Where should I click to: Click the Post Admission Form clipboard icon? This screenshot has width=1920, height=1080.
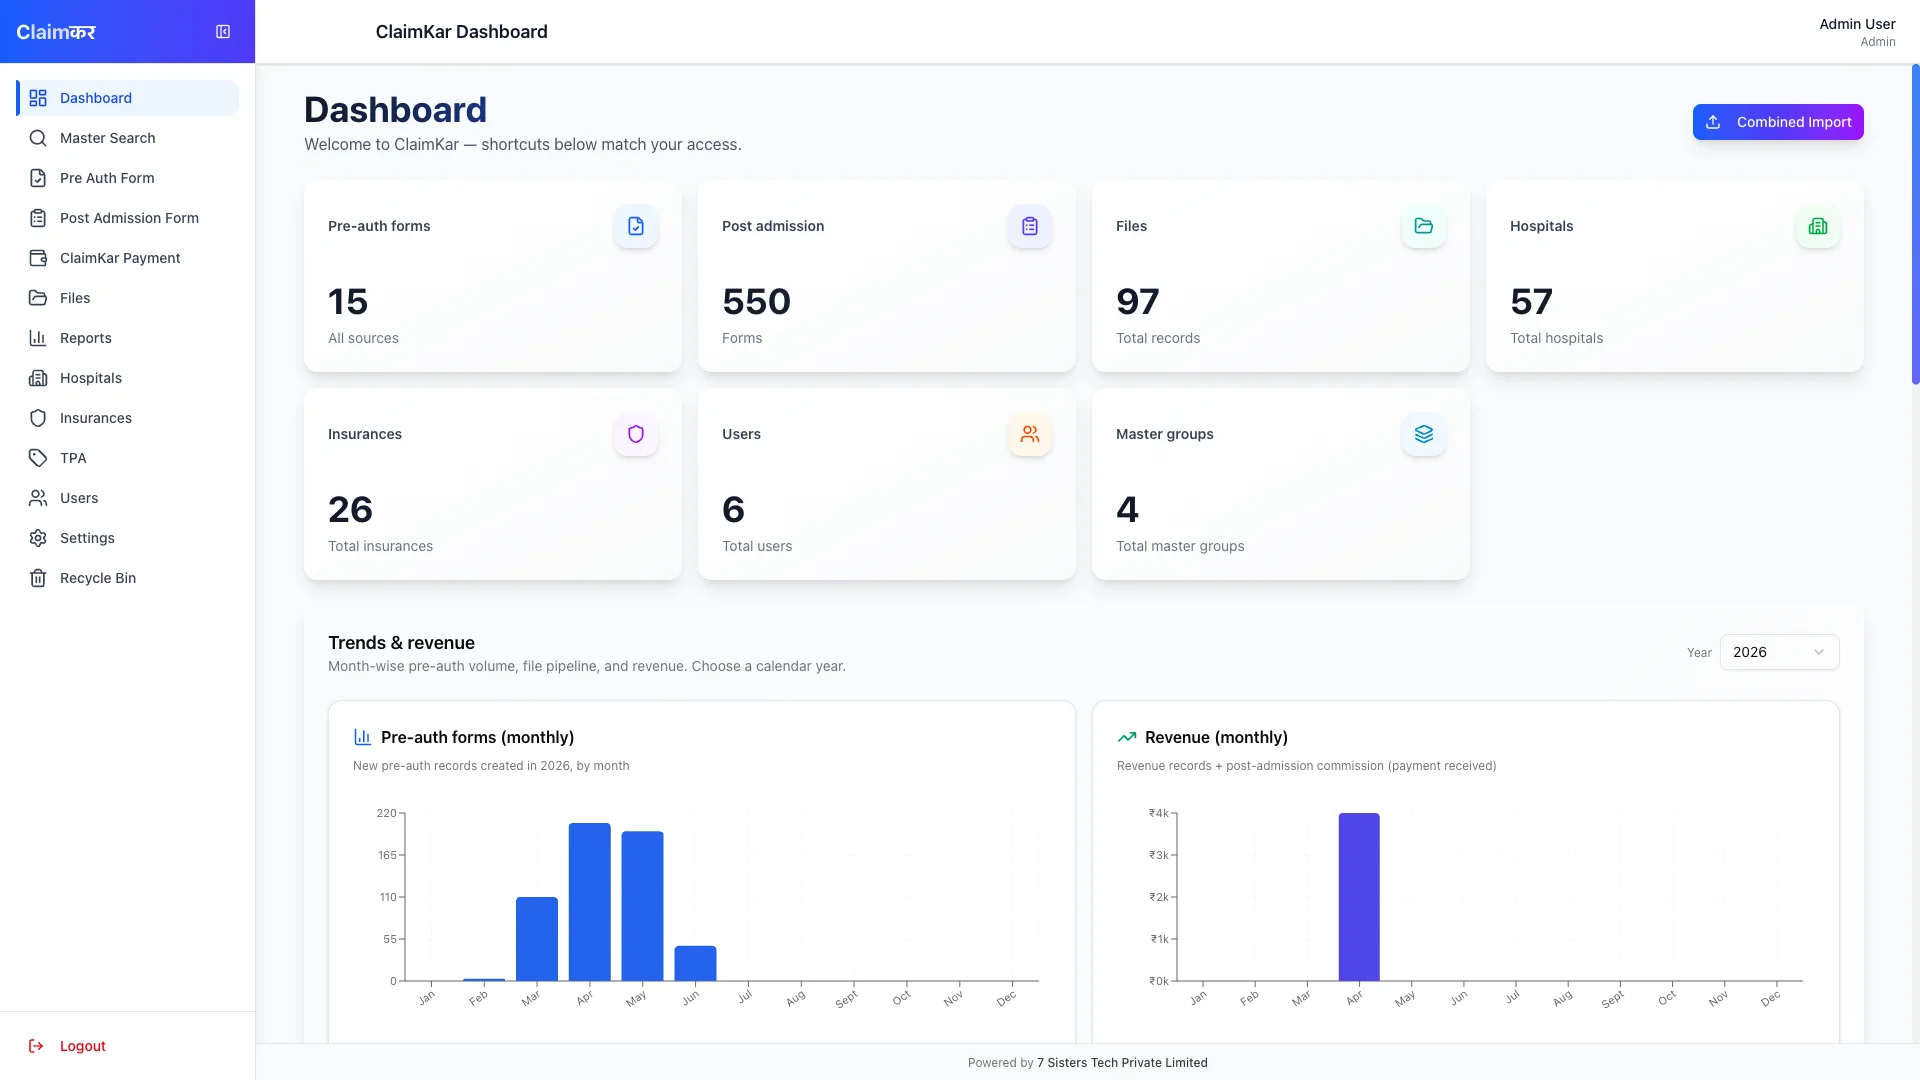coord(38,218)
